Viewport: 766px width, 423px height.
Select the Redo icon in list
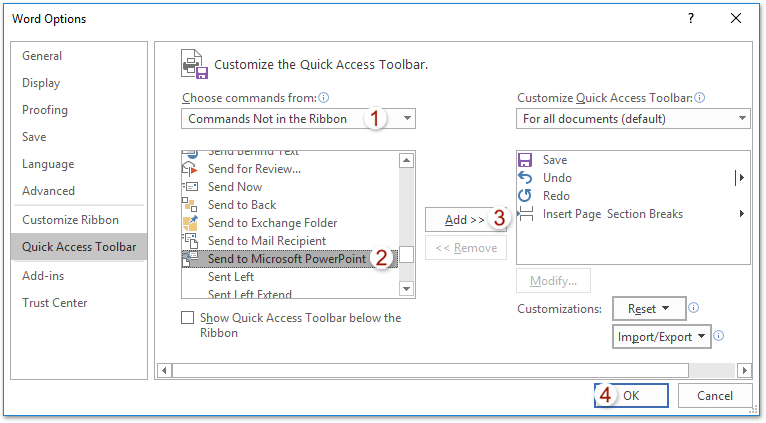[525, 195]
